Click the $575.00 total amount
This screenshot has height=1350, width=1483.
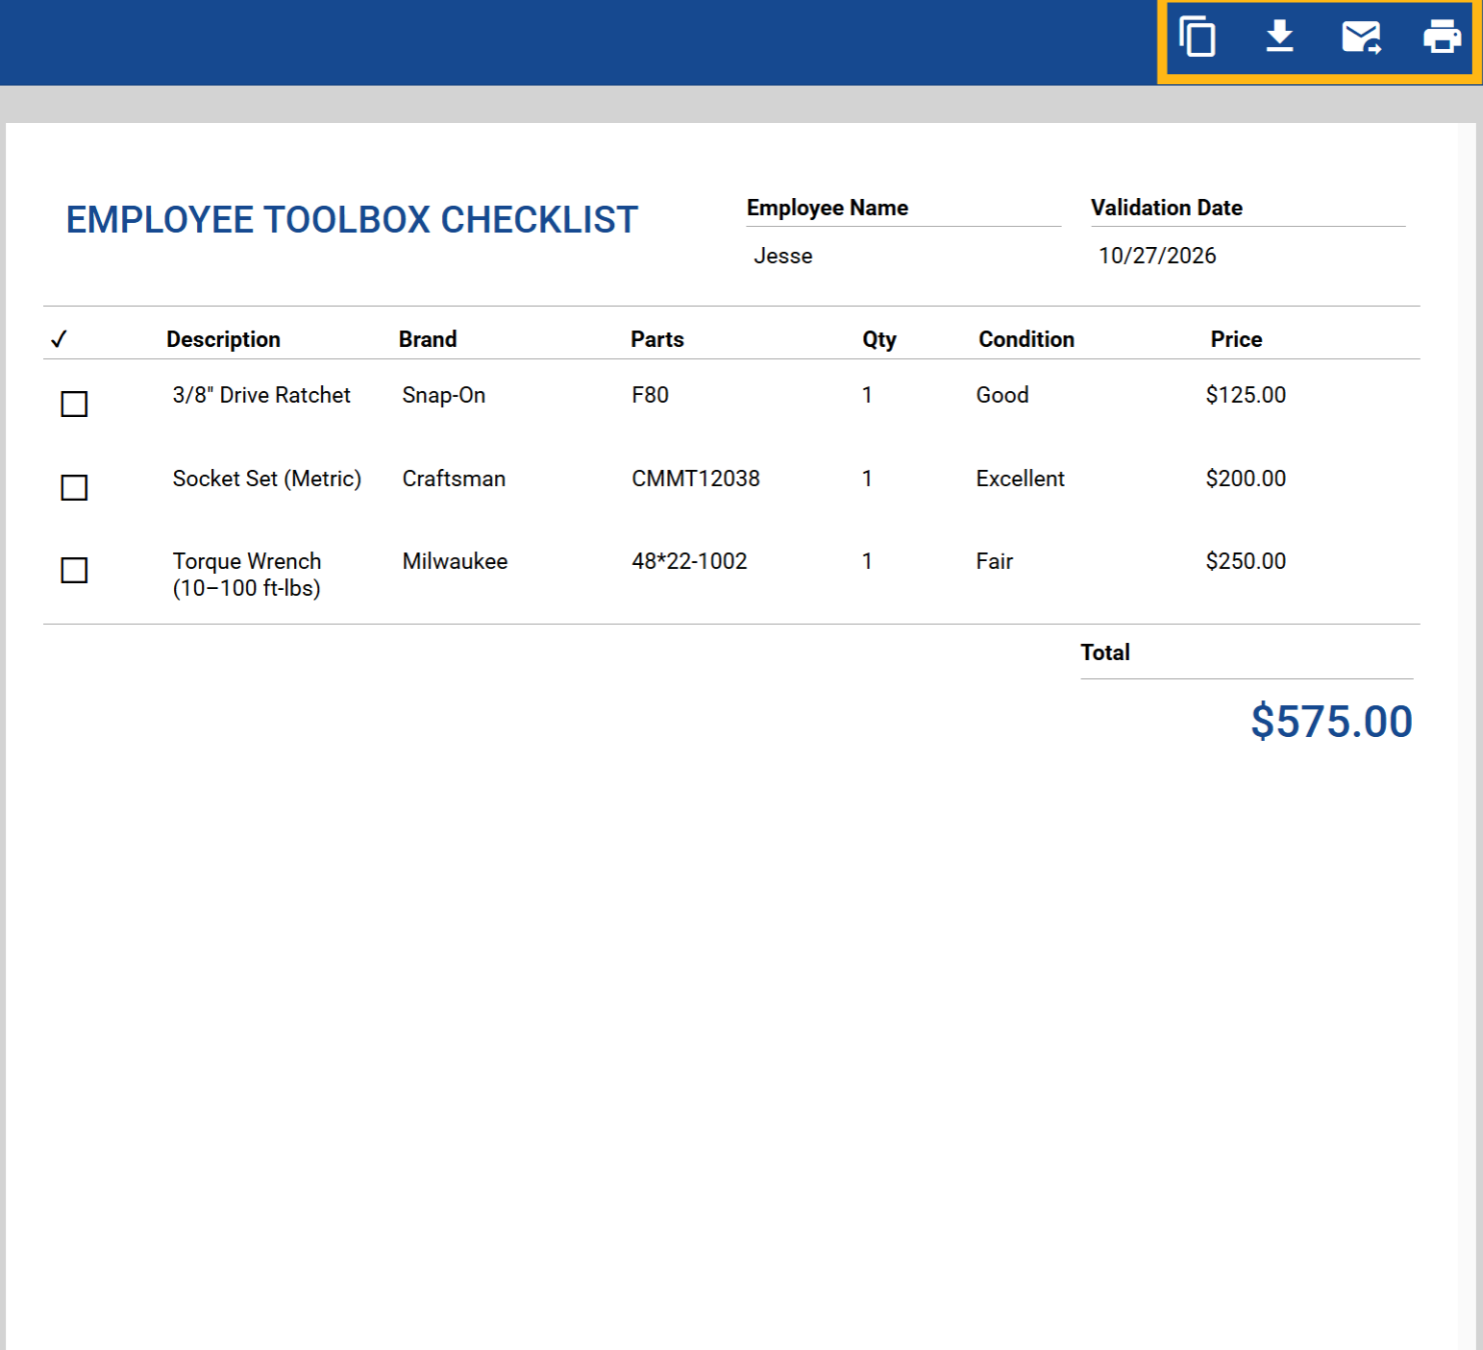pyautogui.click(x=1331, y=722)
